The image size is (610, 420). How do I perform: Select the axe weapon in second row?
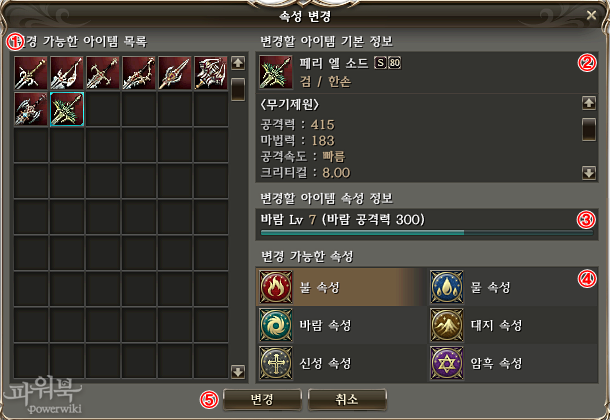31,109
